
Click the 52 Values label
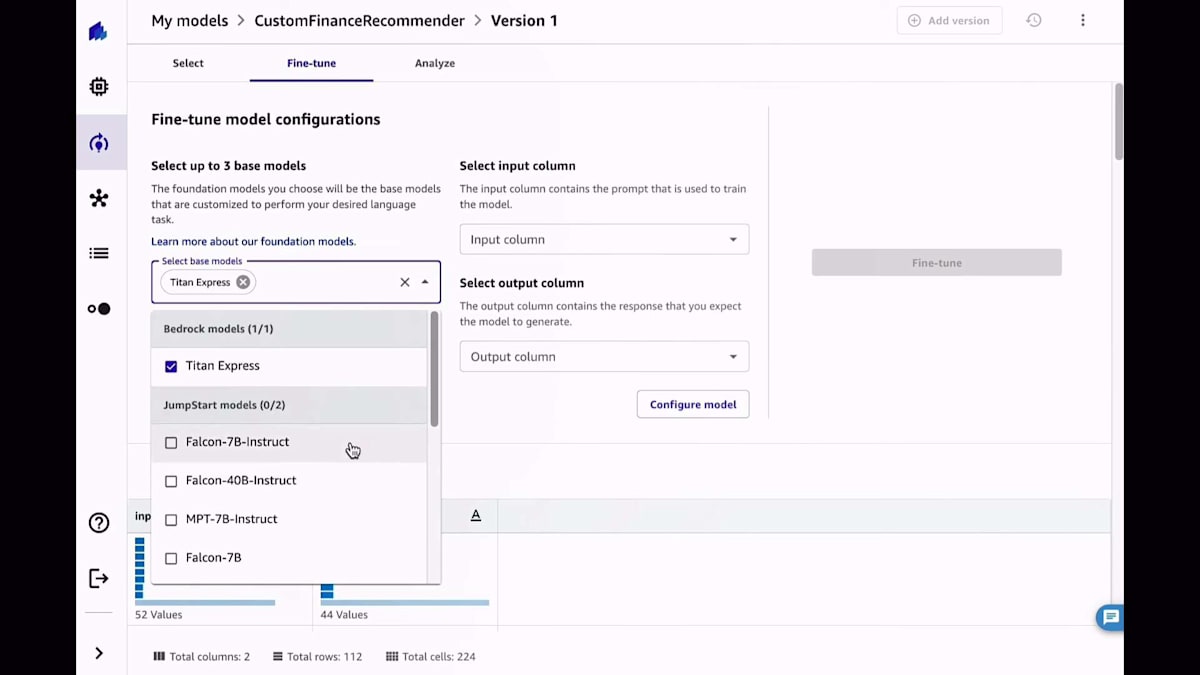click(x=159, y=615)
